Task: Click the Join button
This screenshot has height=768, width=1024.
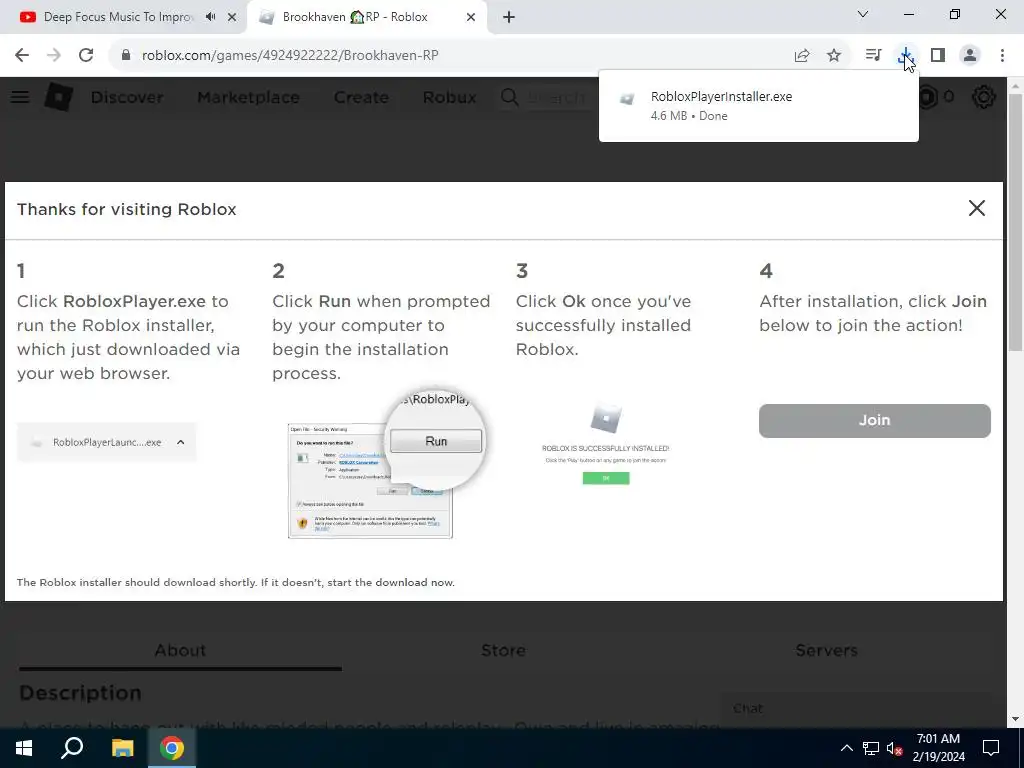Action: click(x=874, y=421)
